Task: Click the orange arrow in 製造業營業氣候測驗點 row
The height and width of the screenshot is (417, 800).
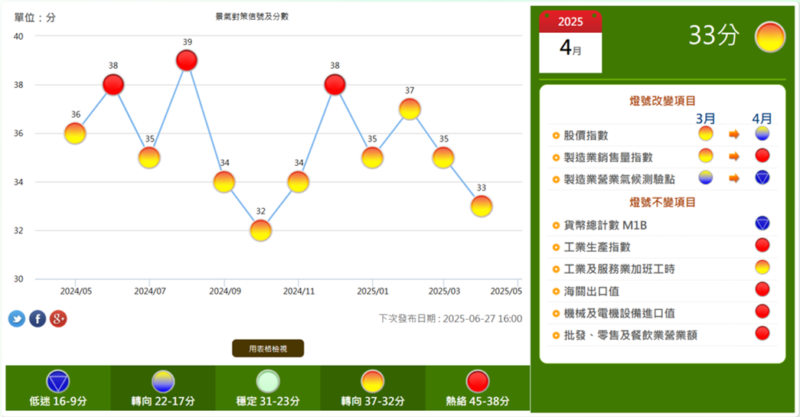Action: point(734,178)
